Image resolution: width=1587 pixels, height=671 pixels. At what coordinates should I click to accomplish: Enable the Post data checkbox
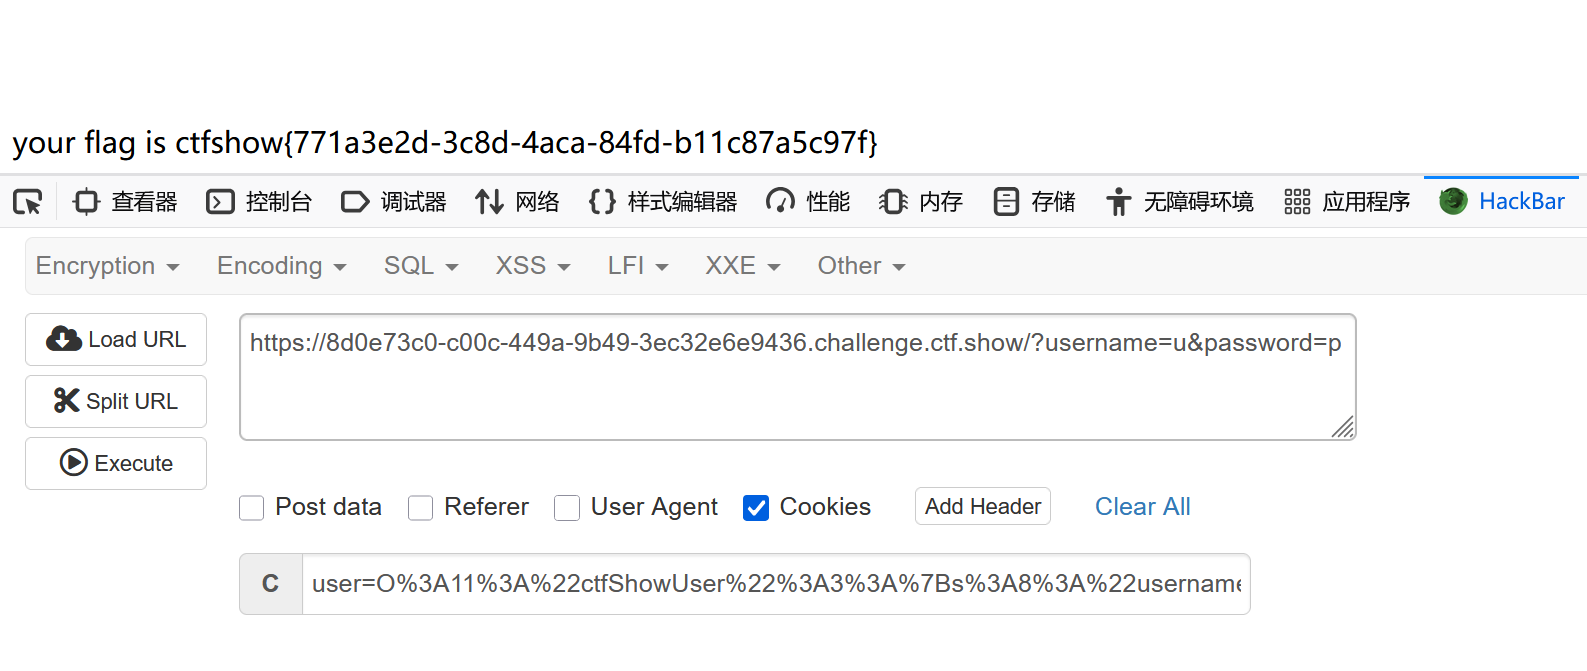[252, 508]
